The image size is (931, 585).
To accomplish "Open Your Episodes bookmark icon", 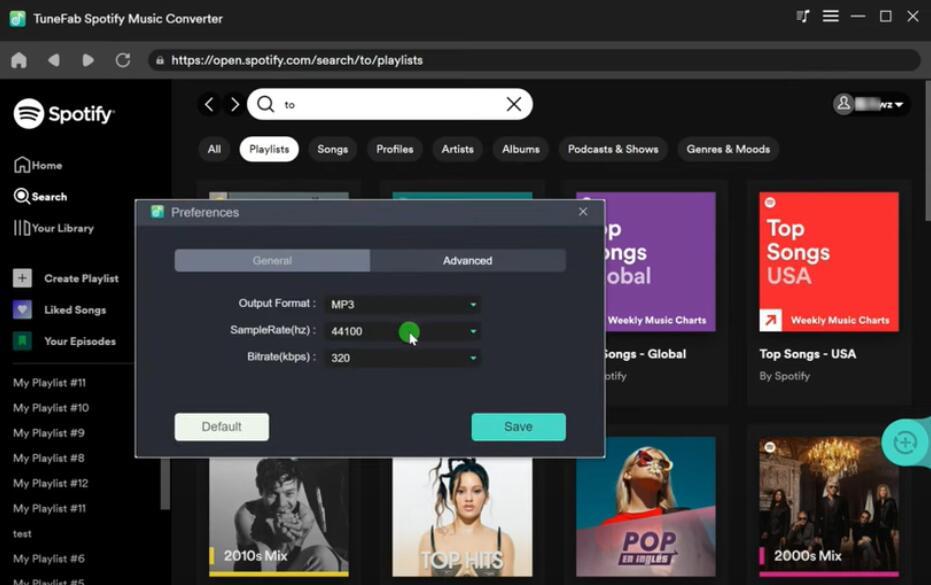I will [23, 341].
